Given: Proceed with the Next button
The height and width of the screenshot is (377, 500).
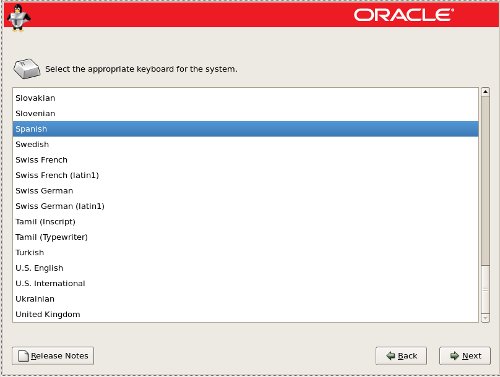Looking at the screenshot, I should 465,356.
